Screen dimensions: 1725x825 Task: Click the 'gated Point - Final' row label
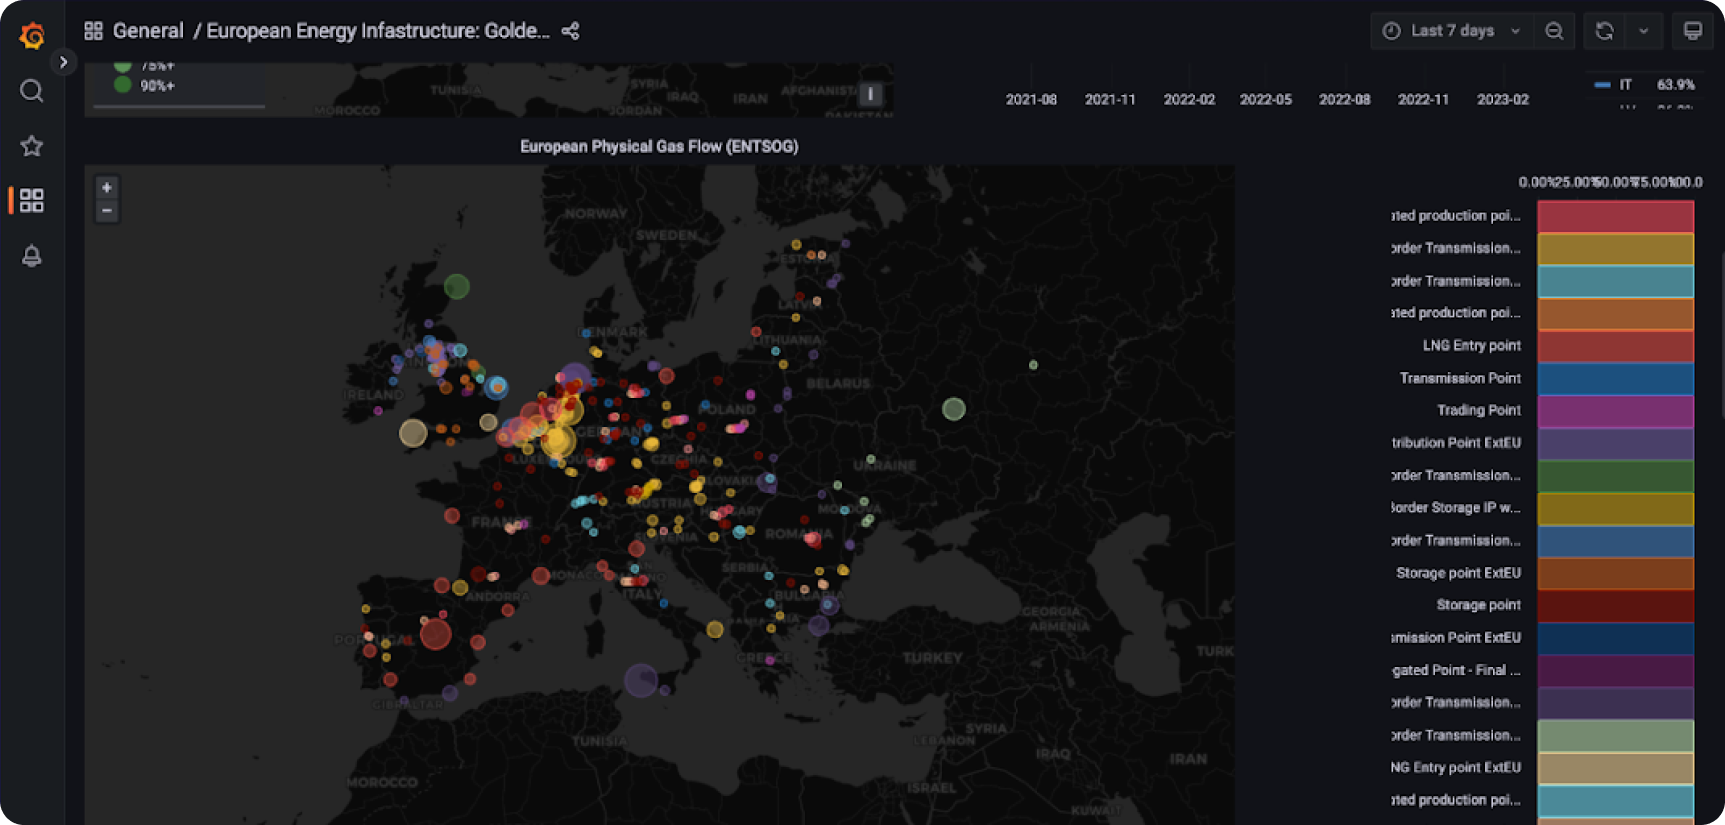[x=1456, y=670]
